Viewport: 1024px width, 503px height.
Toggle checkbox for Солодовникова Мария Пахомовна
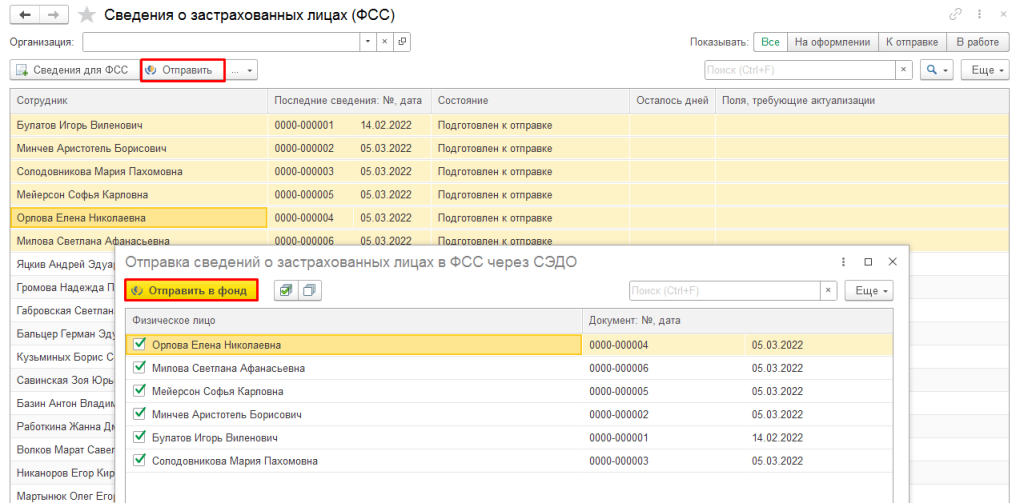tap(140, 461)
